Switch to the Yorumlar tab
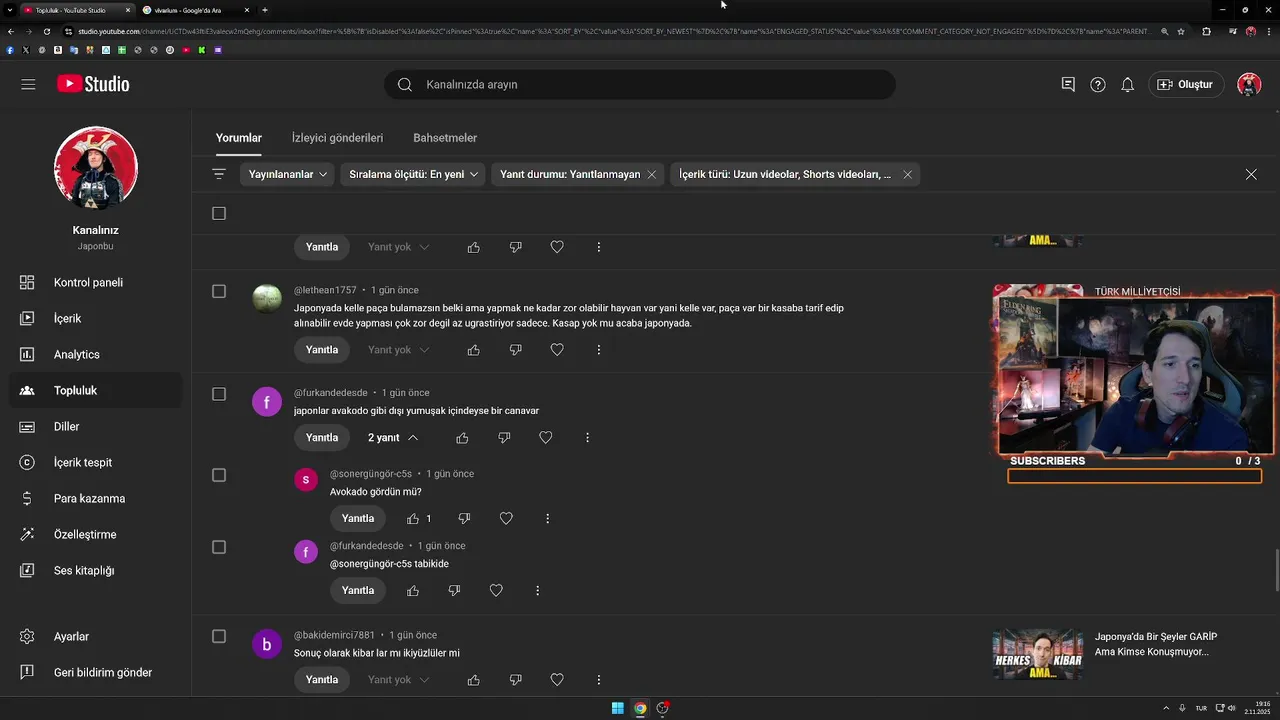The height and width of the screenshot is (720, 1280). coord(239,138)
